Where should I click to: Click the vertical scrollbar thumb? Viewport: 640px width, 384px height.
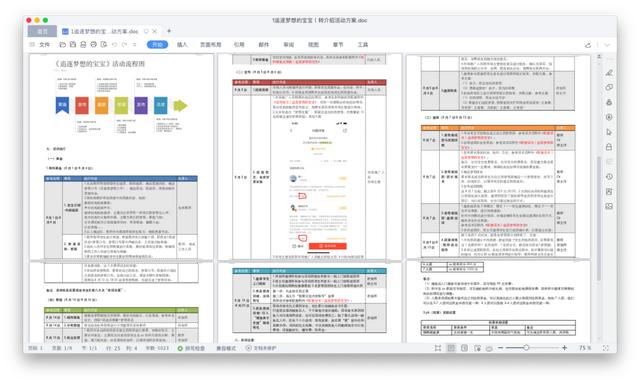tap(599, 218)
